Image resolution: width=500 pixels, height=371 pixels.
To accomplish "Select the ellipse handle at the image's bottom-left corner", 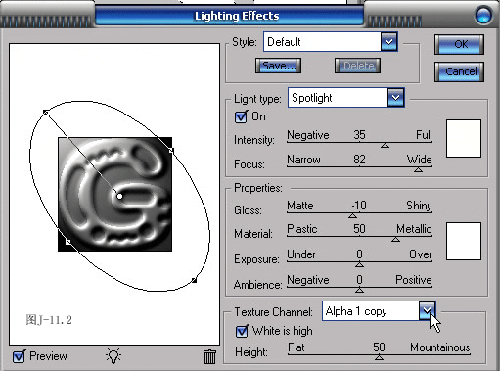I will 68,242.
